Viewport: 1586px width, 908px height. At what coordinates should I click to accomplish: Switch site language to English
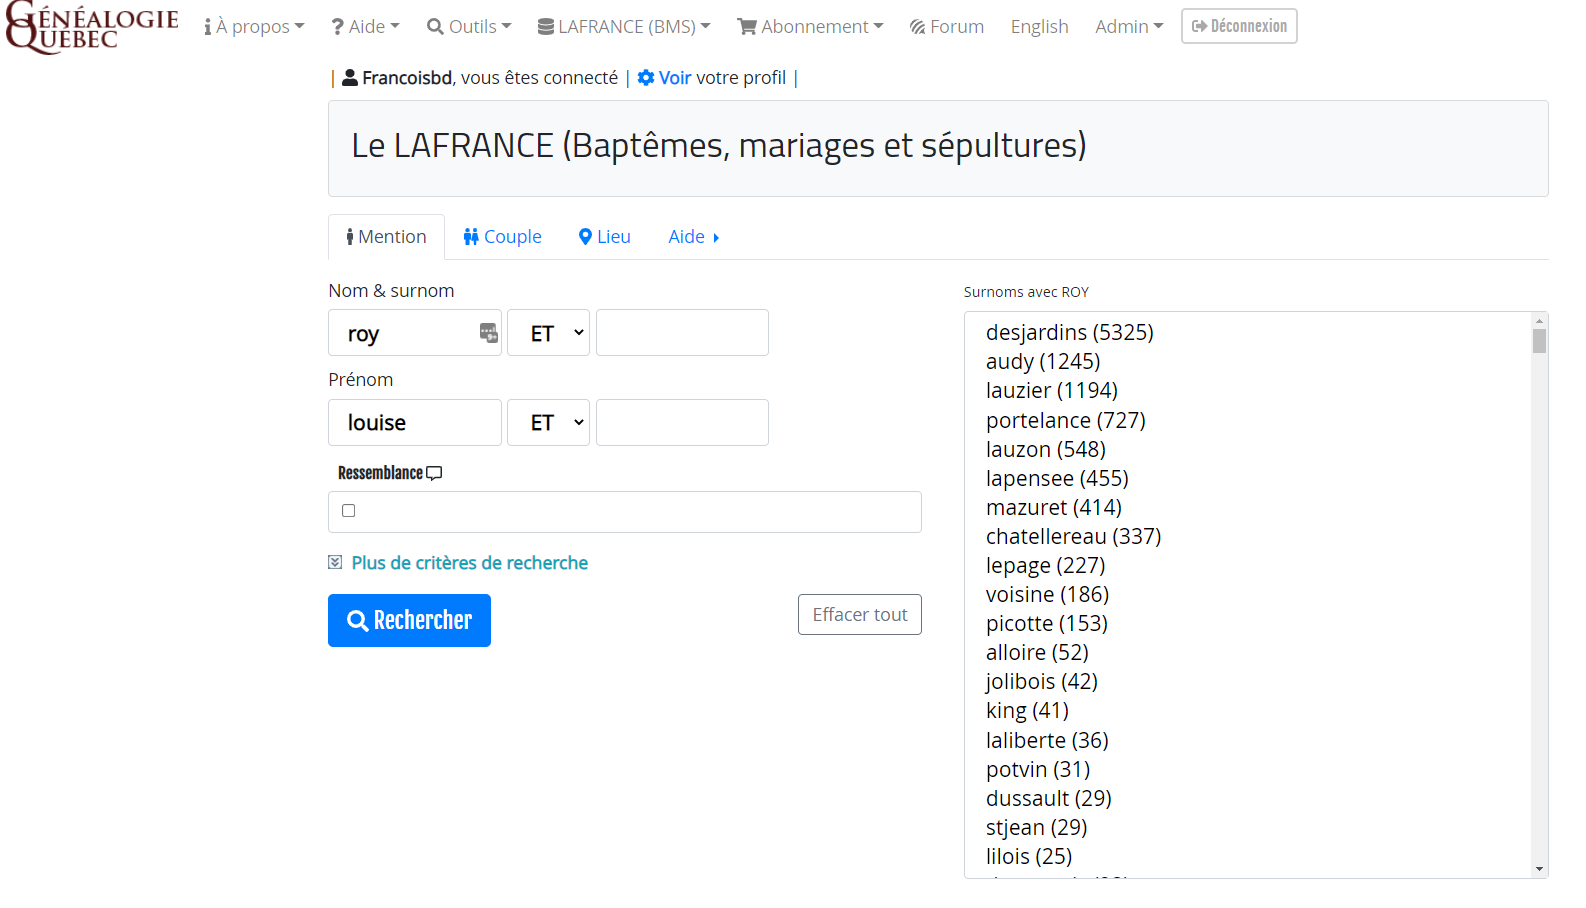point(1039,27)
